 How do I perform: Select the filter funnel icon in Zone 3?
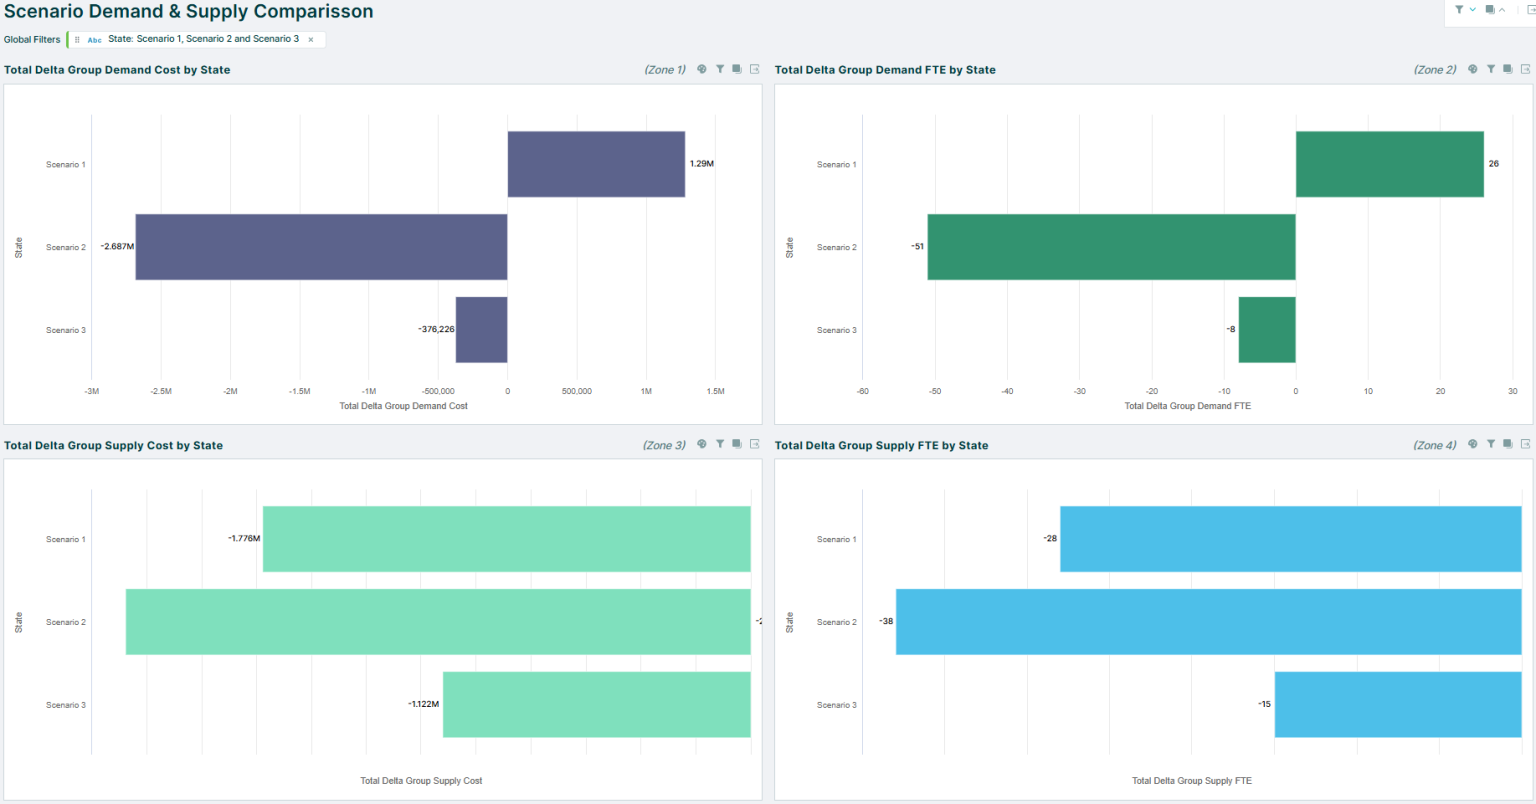[719, 444]
